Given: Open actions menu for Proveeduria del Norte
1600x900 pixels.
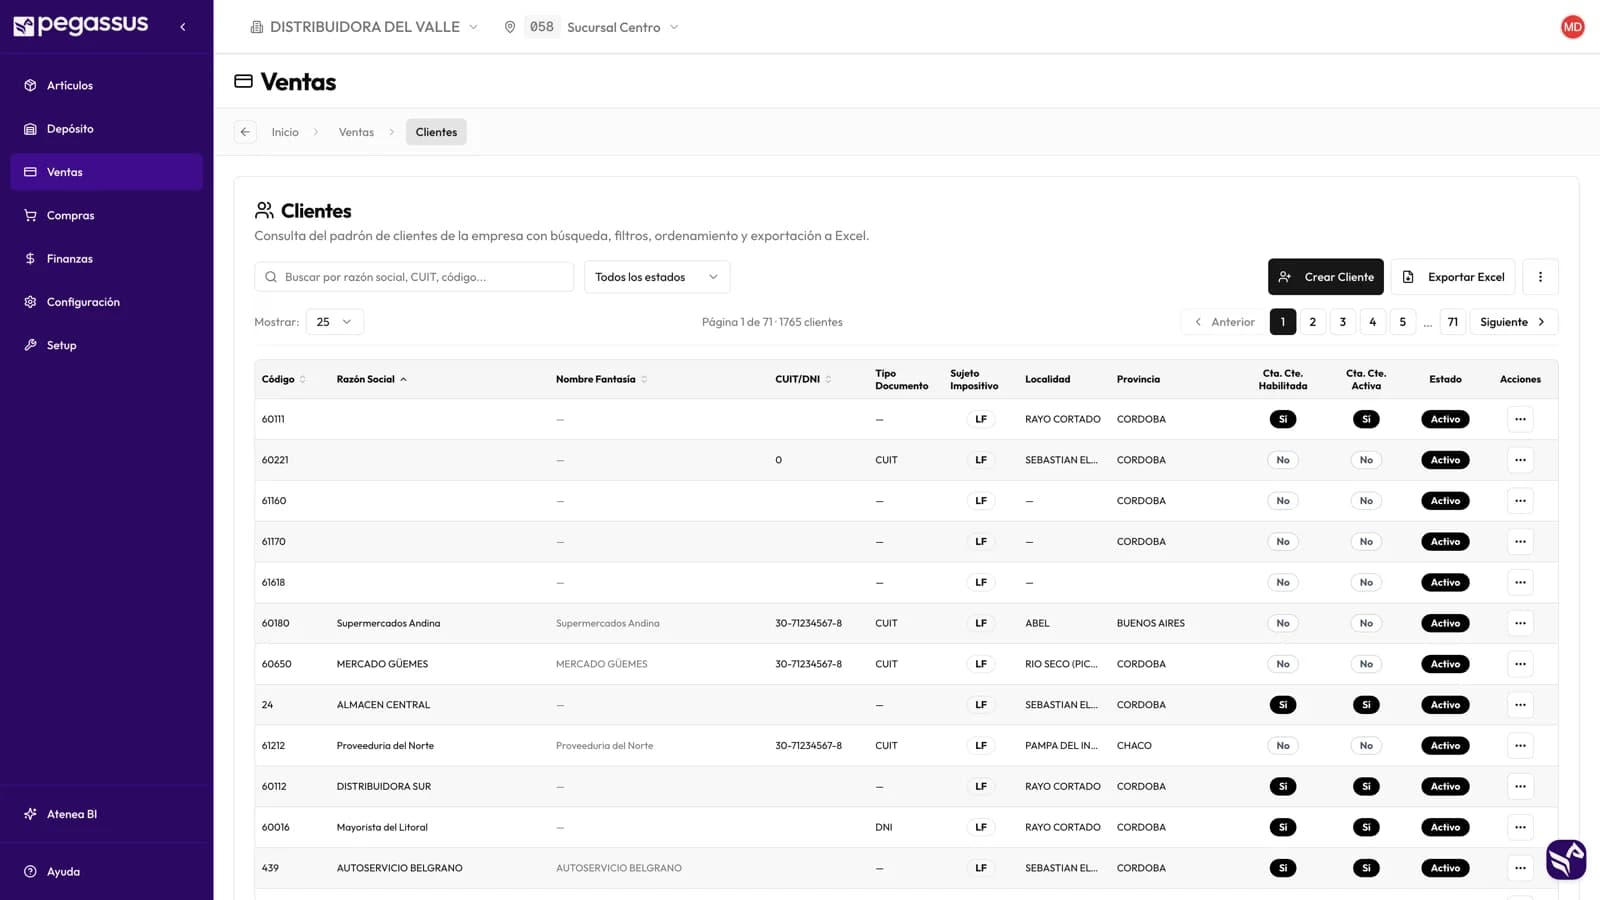Looking at the screenshot, I should [x=1520, y=746].
